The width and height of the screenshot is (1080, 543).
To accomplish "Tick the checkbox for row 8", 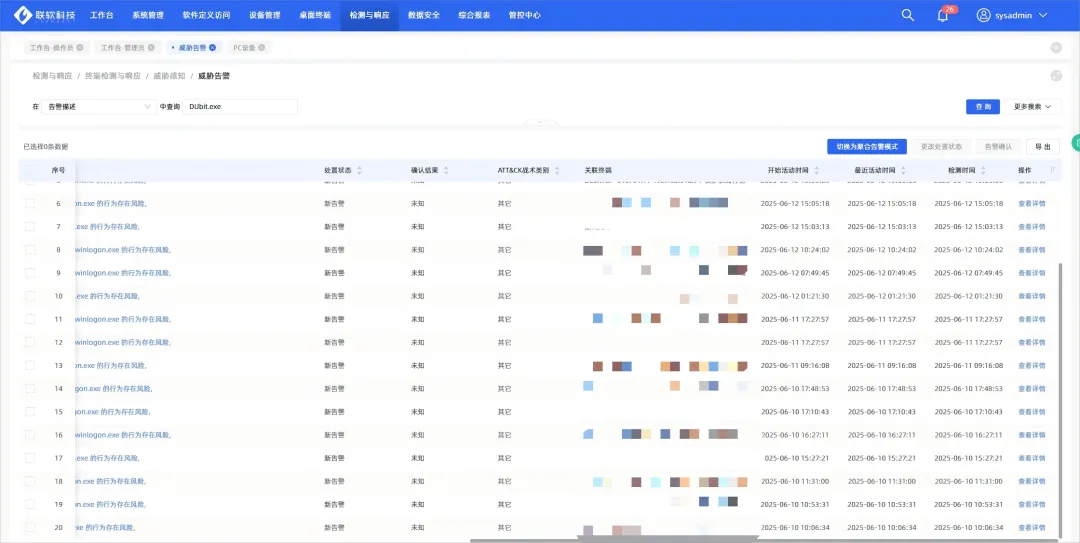I will (x=30, y=250).
